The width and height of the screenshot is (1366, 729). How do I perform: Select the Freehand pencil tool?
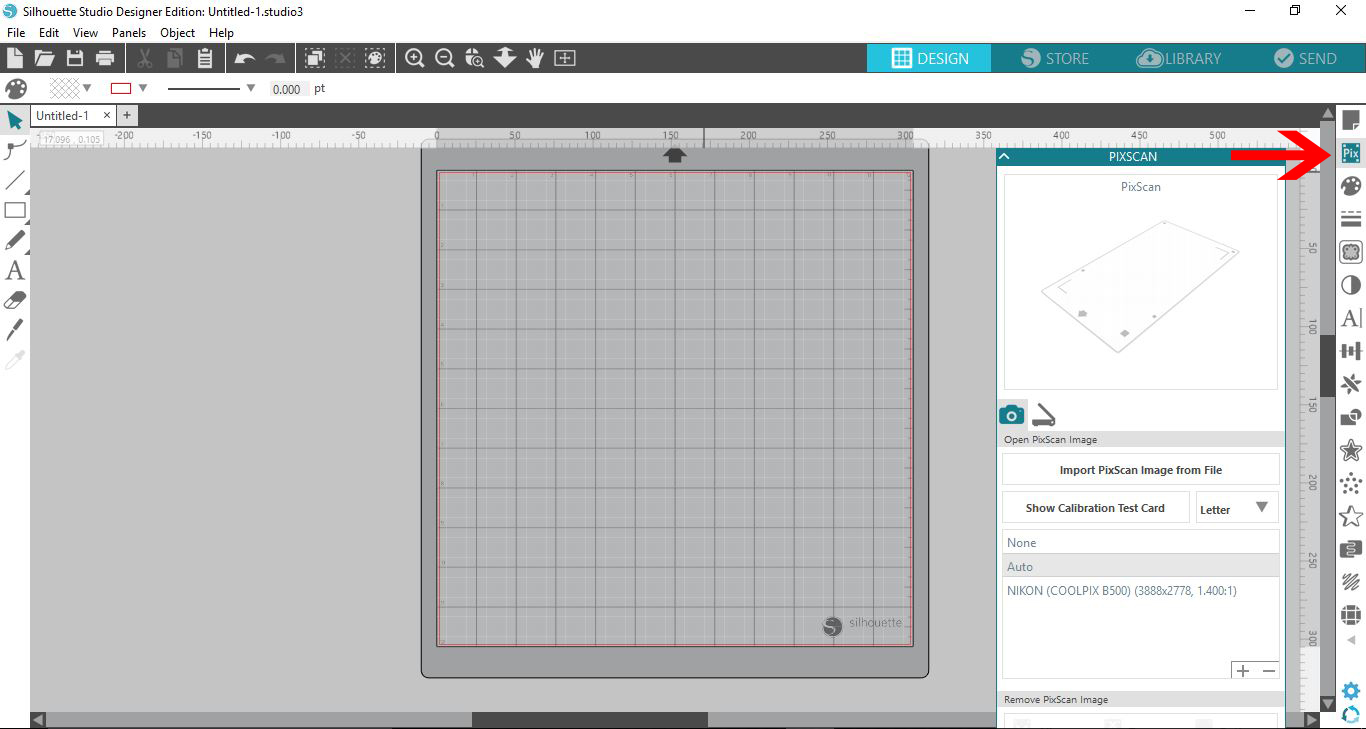pyautogui.click(x=15, y=240)
